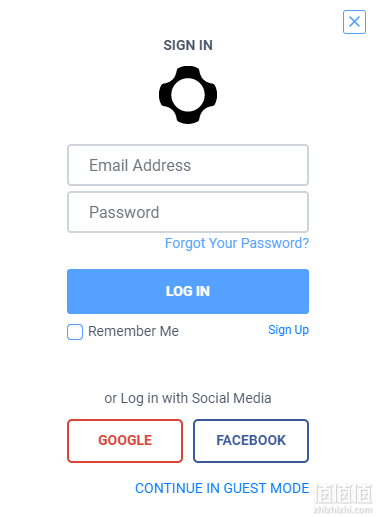The width and height of the screenshot is (376, 517).
Task: Select the Password input field
Action: click(x=188, y=212)
